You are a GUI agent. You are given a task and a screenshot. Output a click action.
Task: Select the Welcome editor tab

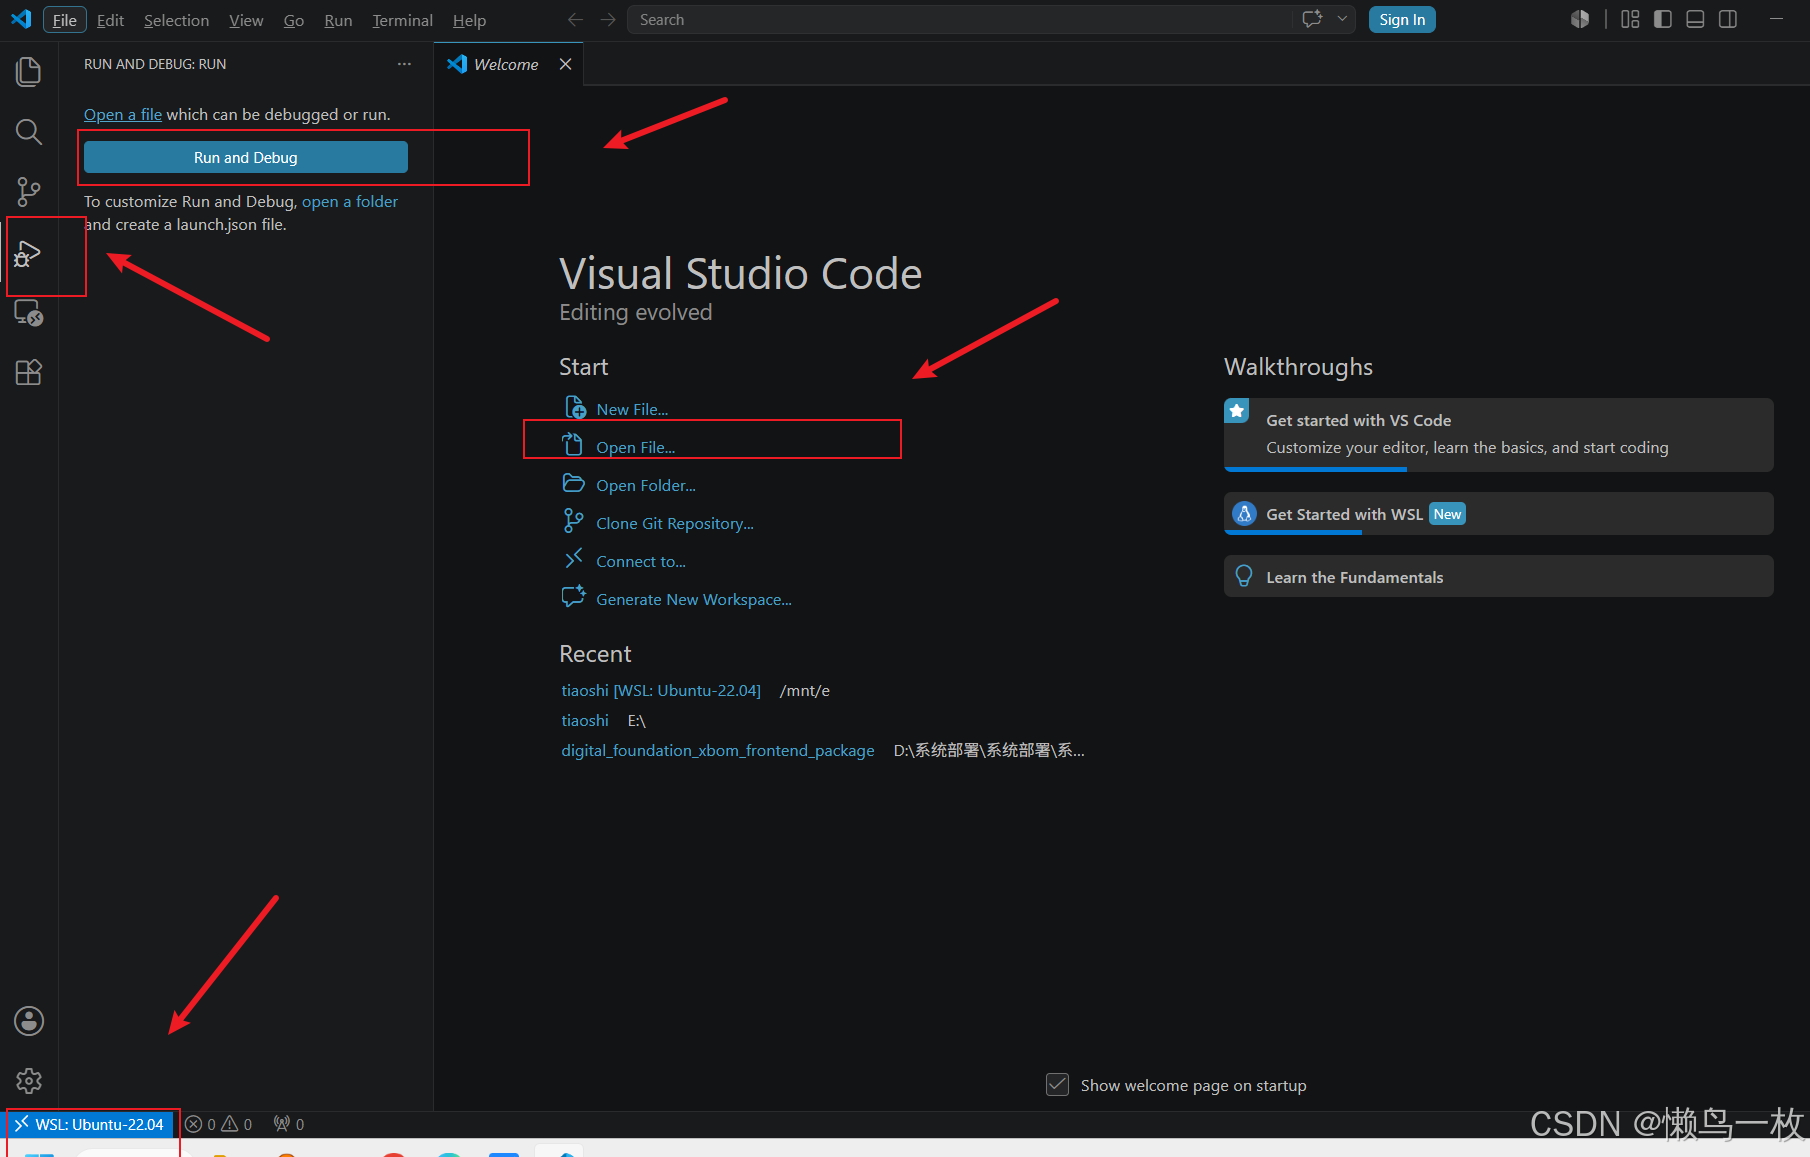point(508,64)
